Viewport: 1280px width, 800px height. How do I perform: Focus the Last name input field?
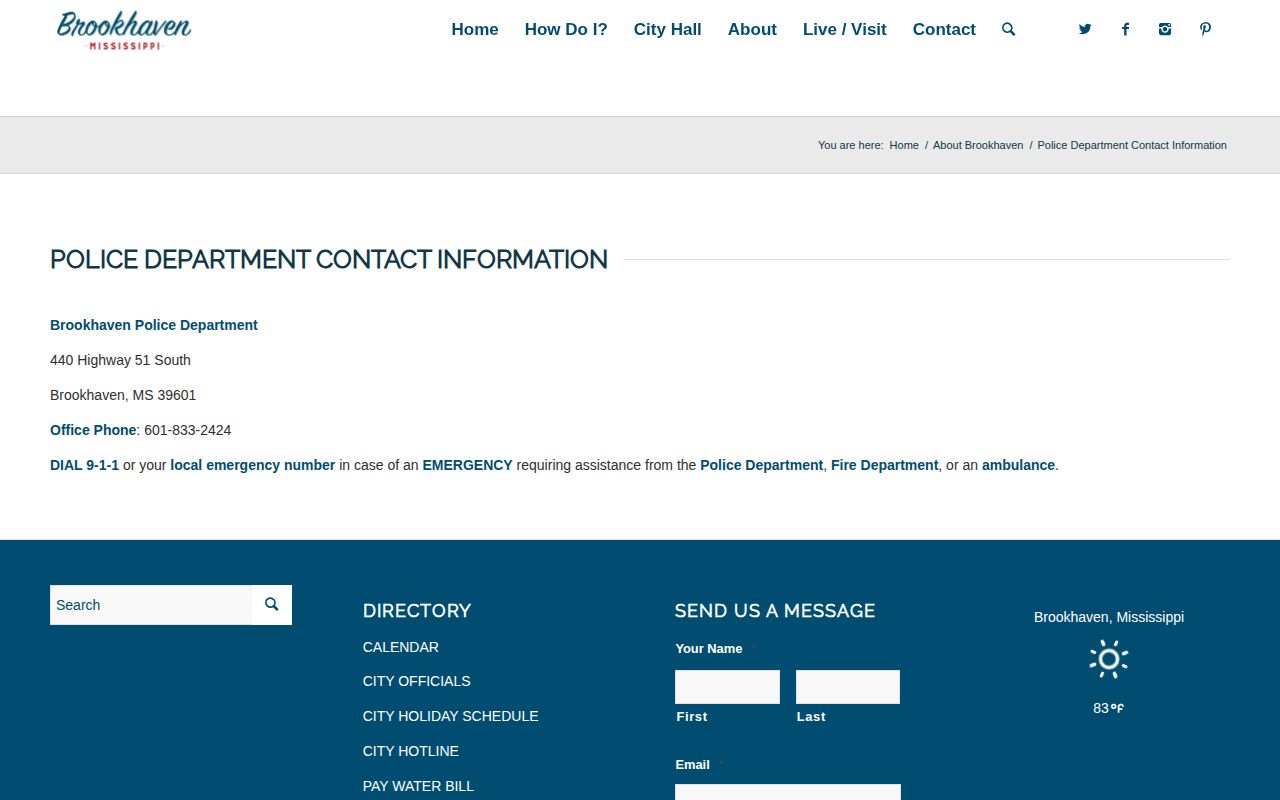click(x=848, y=687)
